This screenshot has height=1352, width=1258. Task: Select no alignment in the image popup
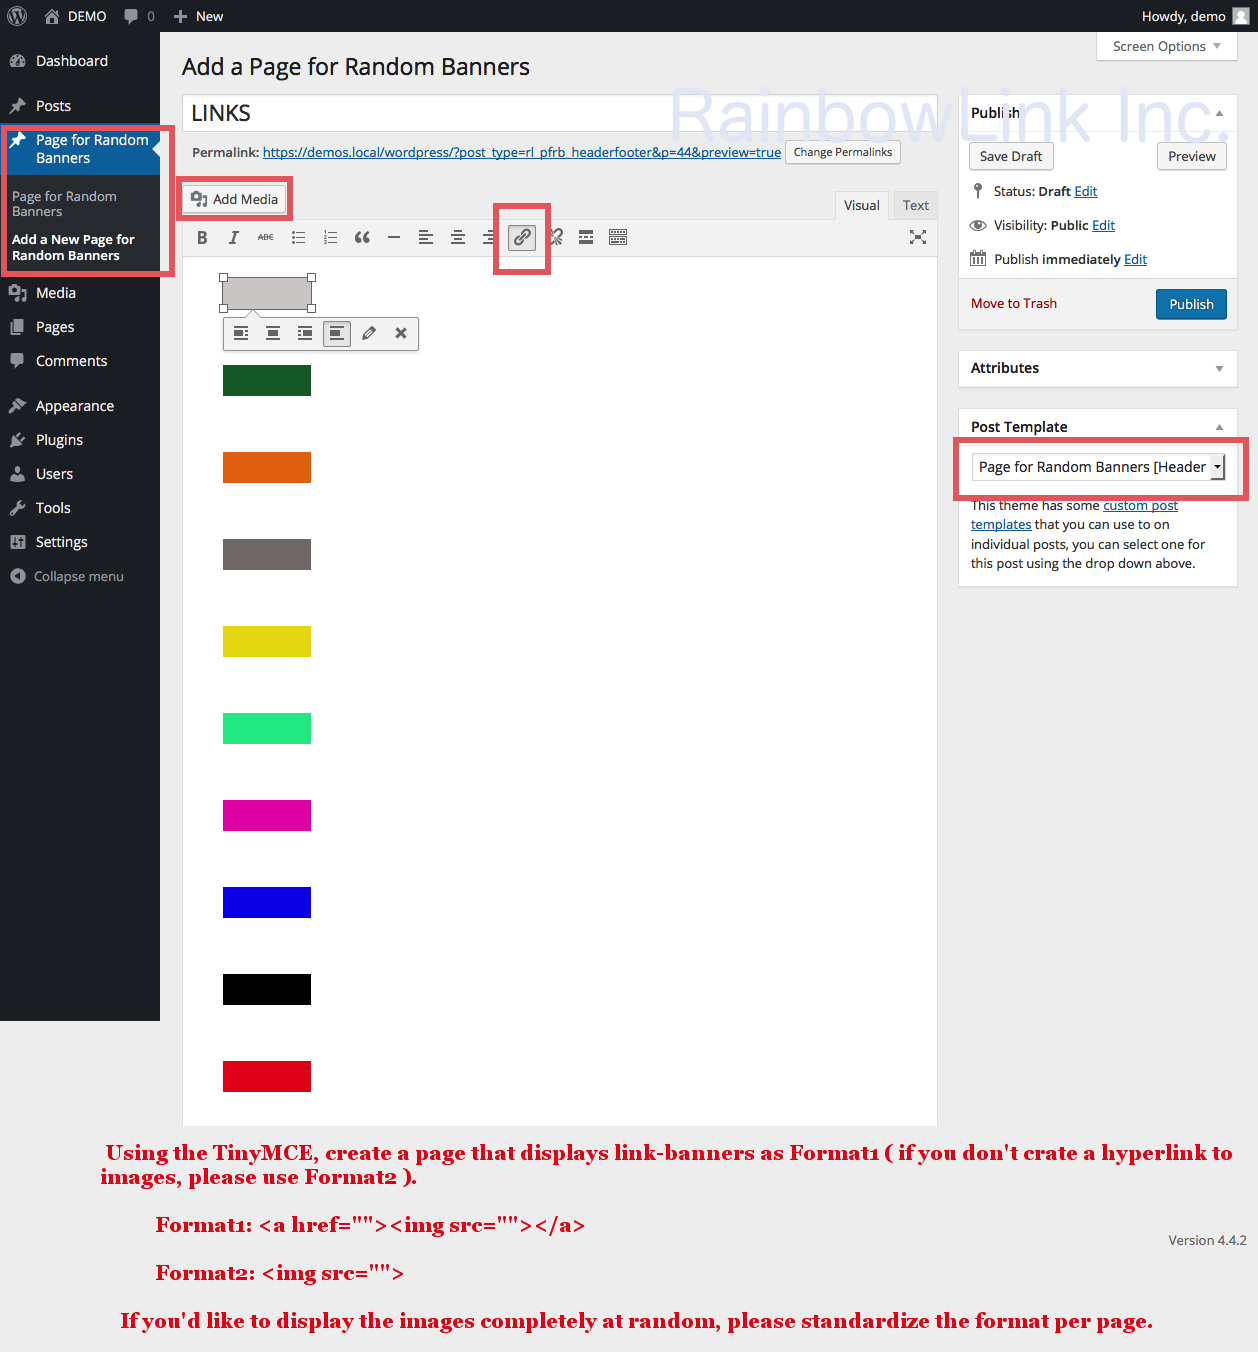click(337, 333)
